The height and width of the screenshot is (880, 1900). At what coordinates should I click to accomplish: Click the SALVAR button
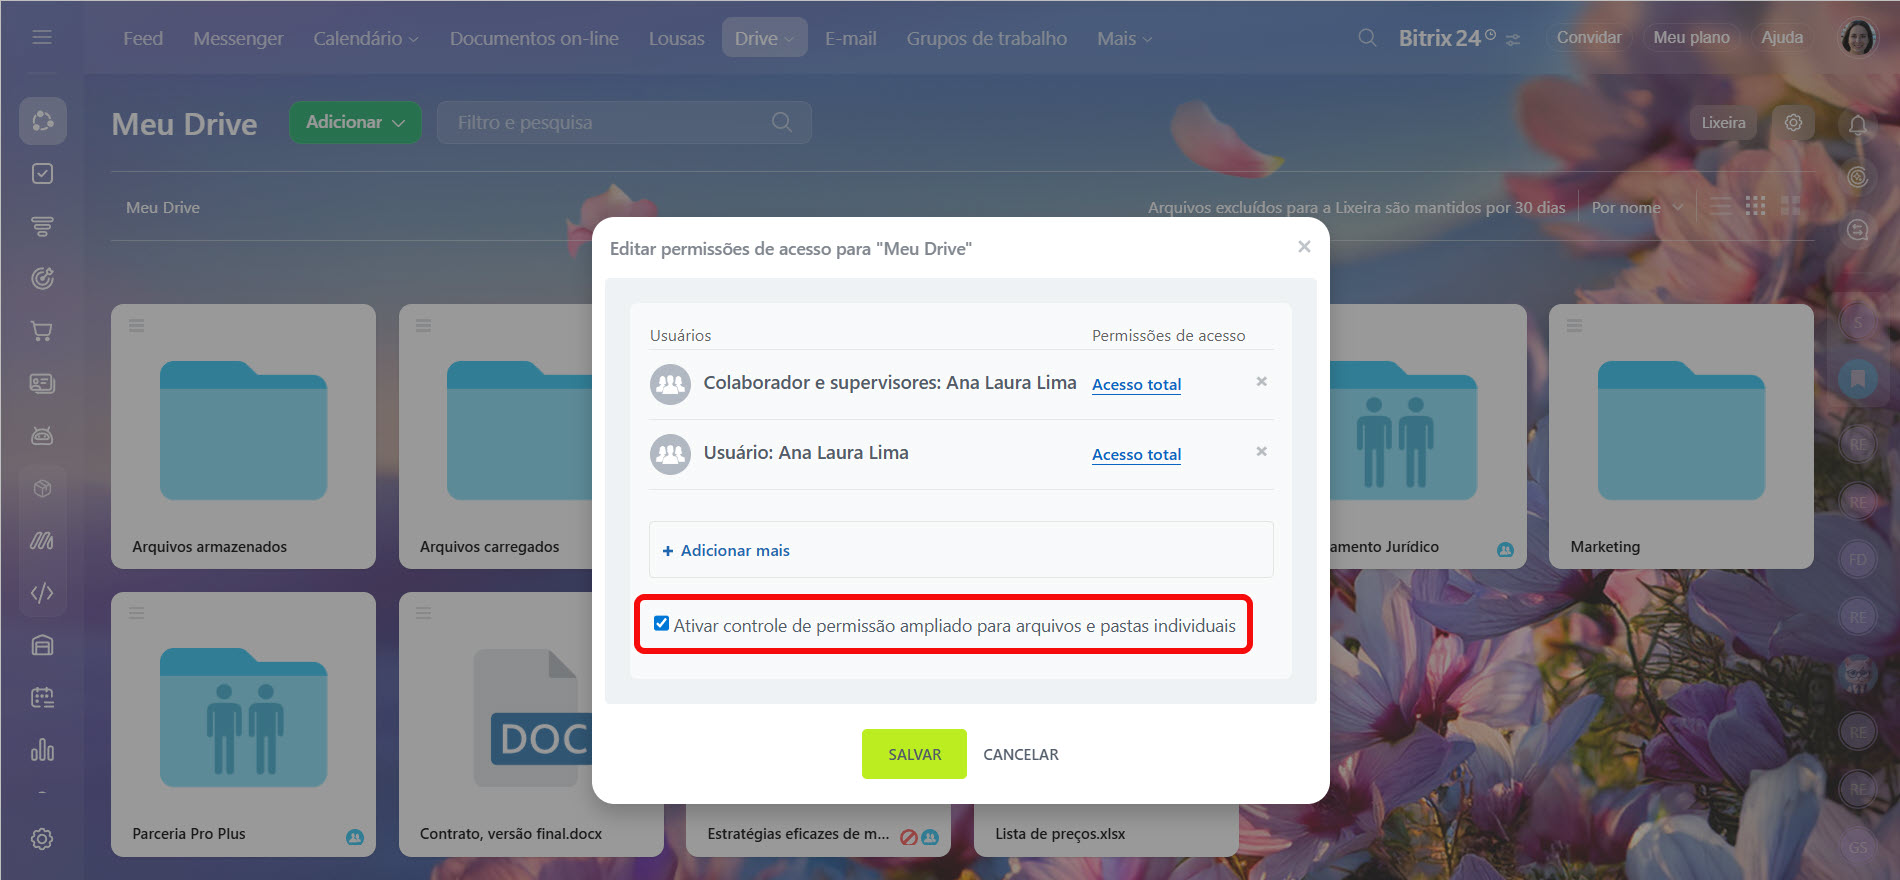point(914,754)
